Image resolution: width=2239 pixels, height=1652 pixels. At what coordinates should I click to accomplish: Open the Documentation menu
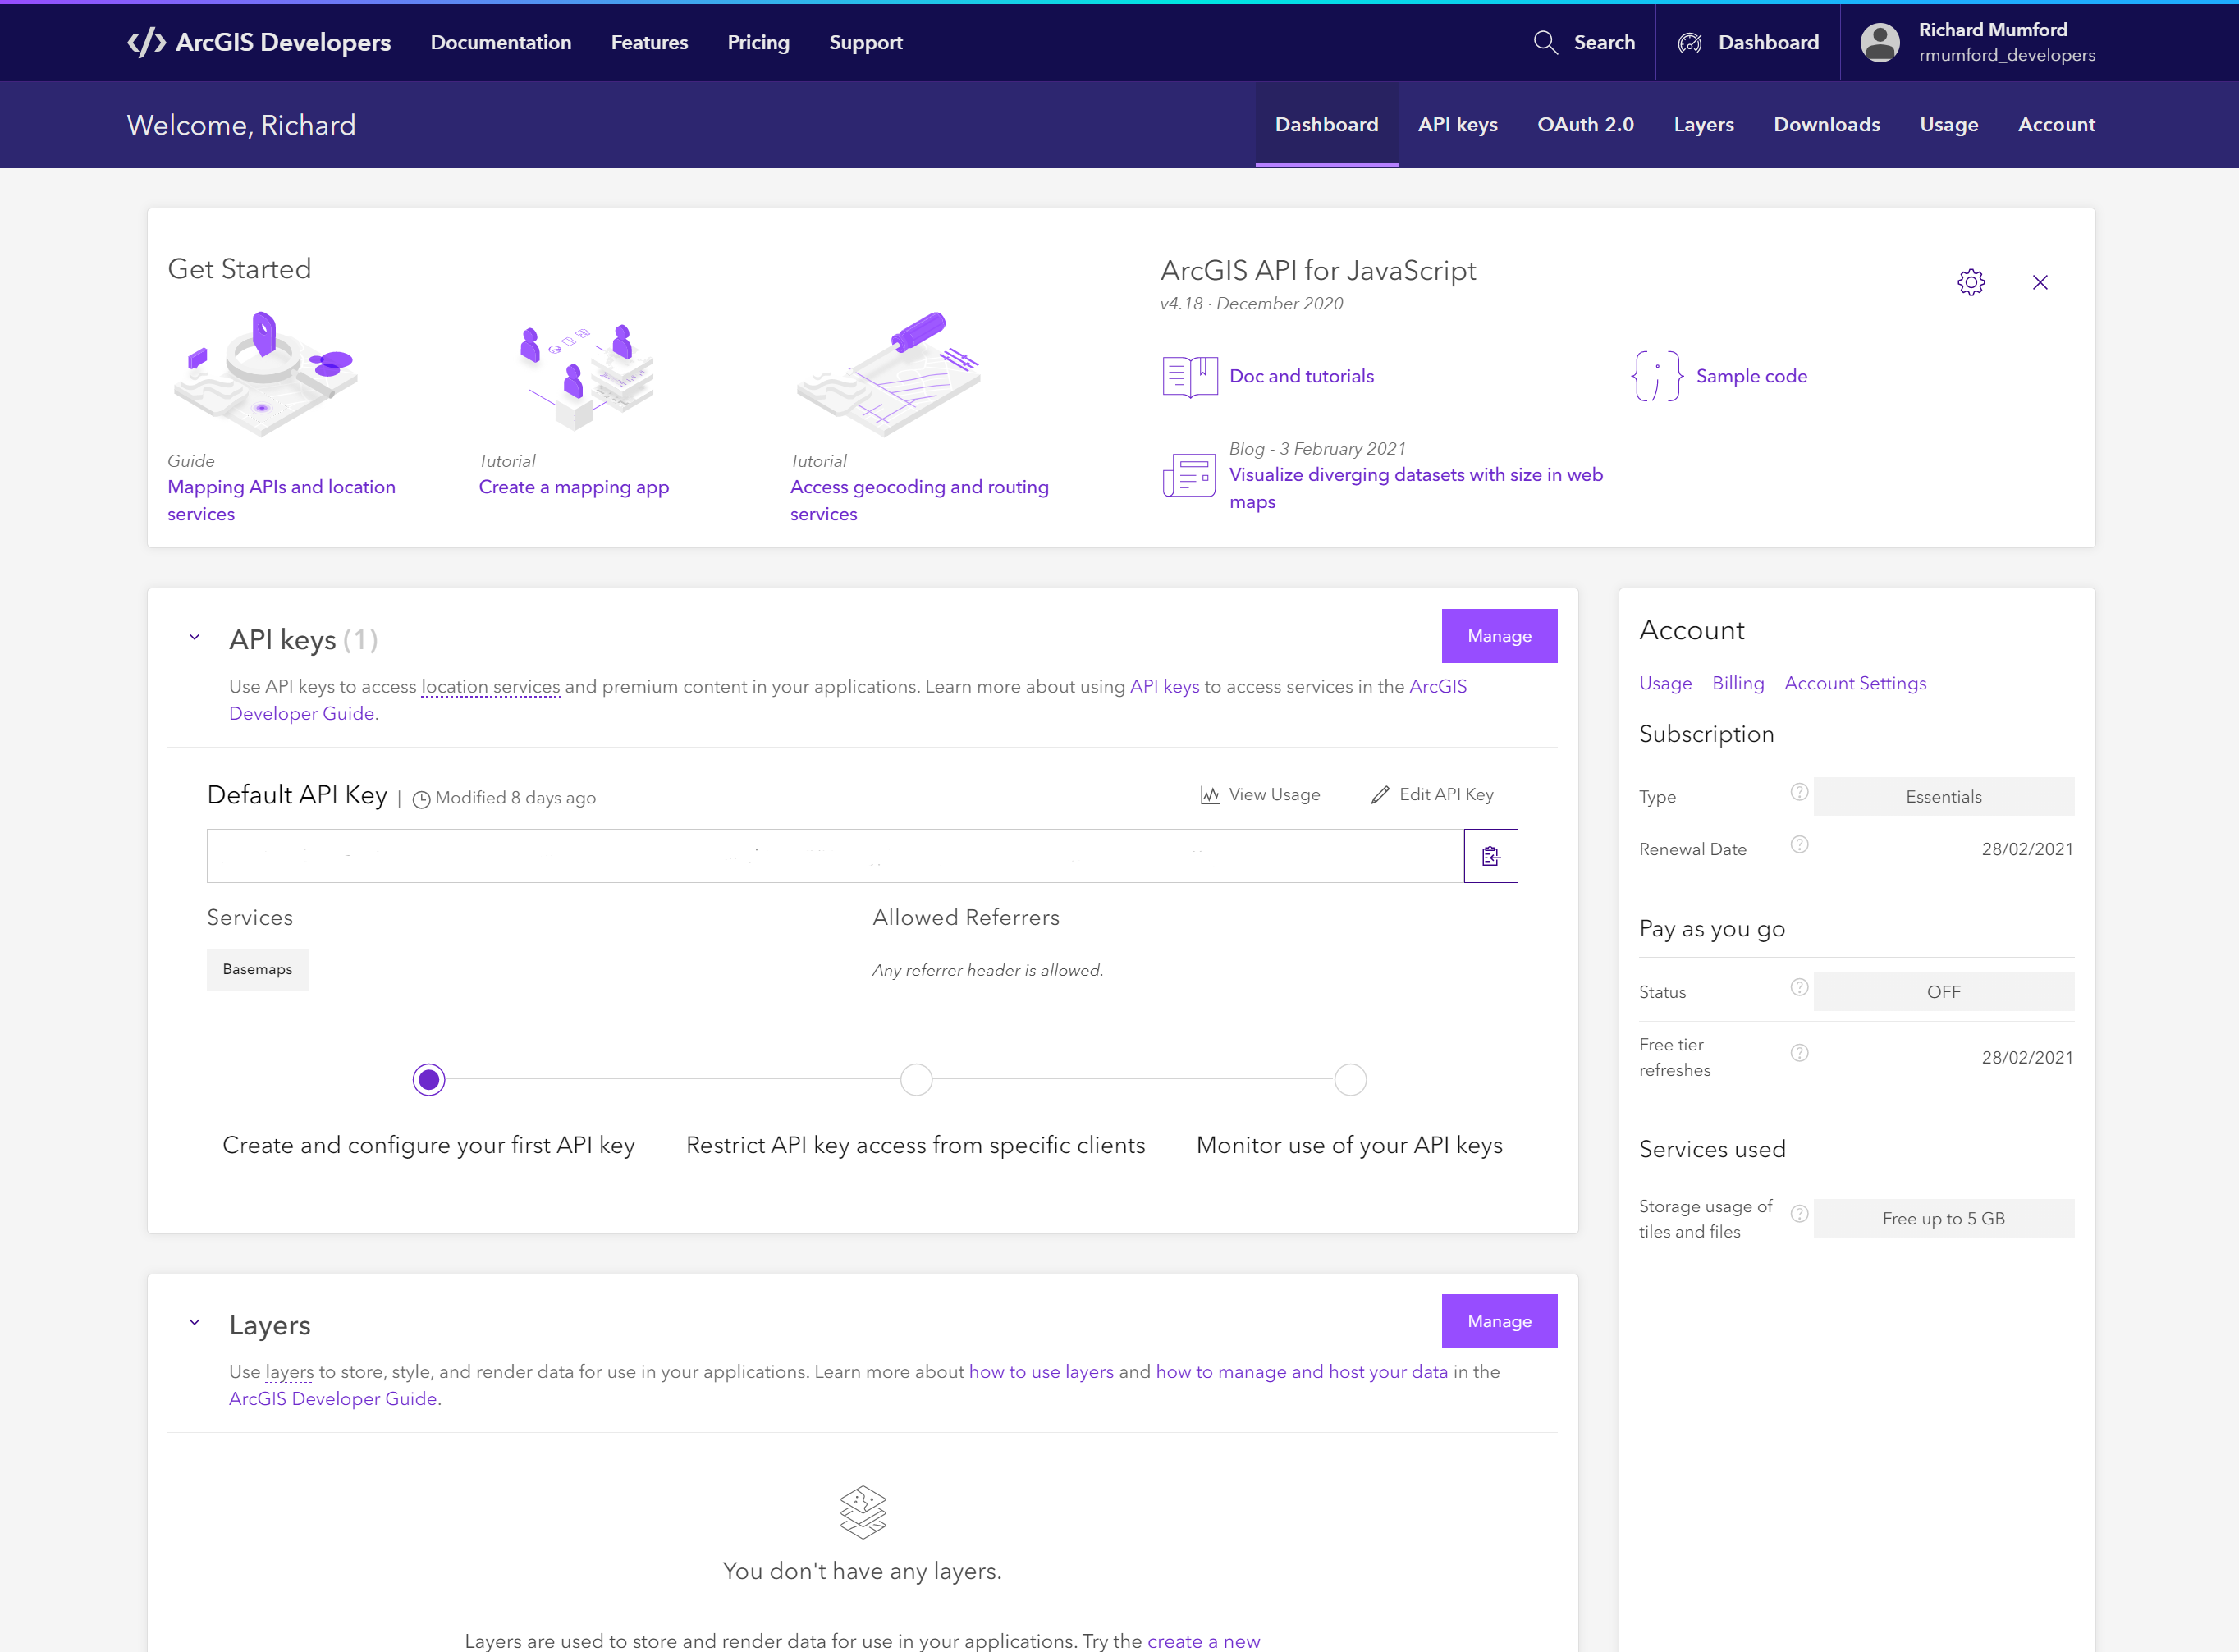point(501,42)
